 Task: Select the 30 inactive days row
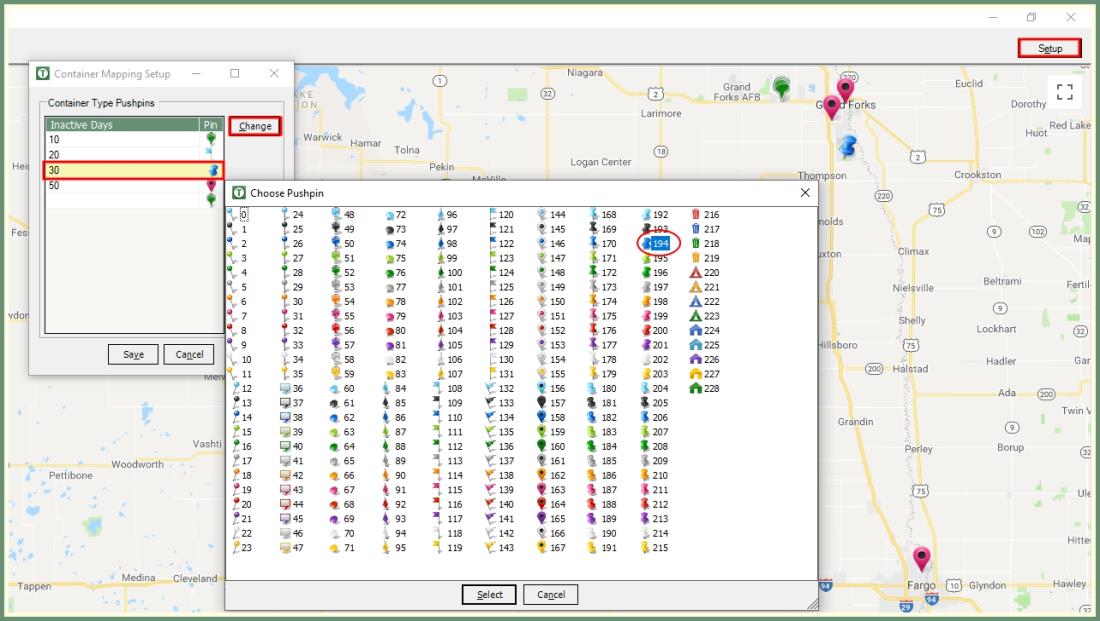pyautogui.click(x=134, y=171)
